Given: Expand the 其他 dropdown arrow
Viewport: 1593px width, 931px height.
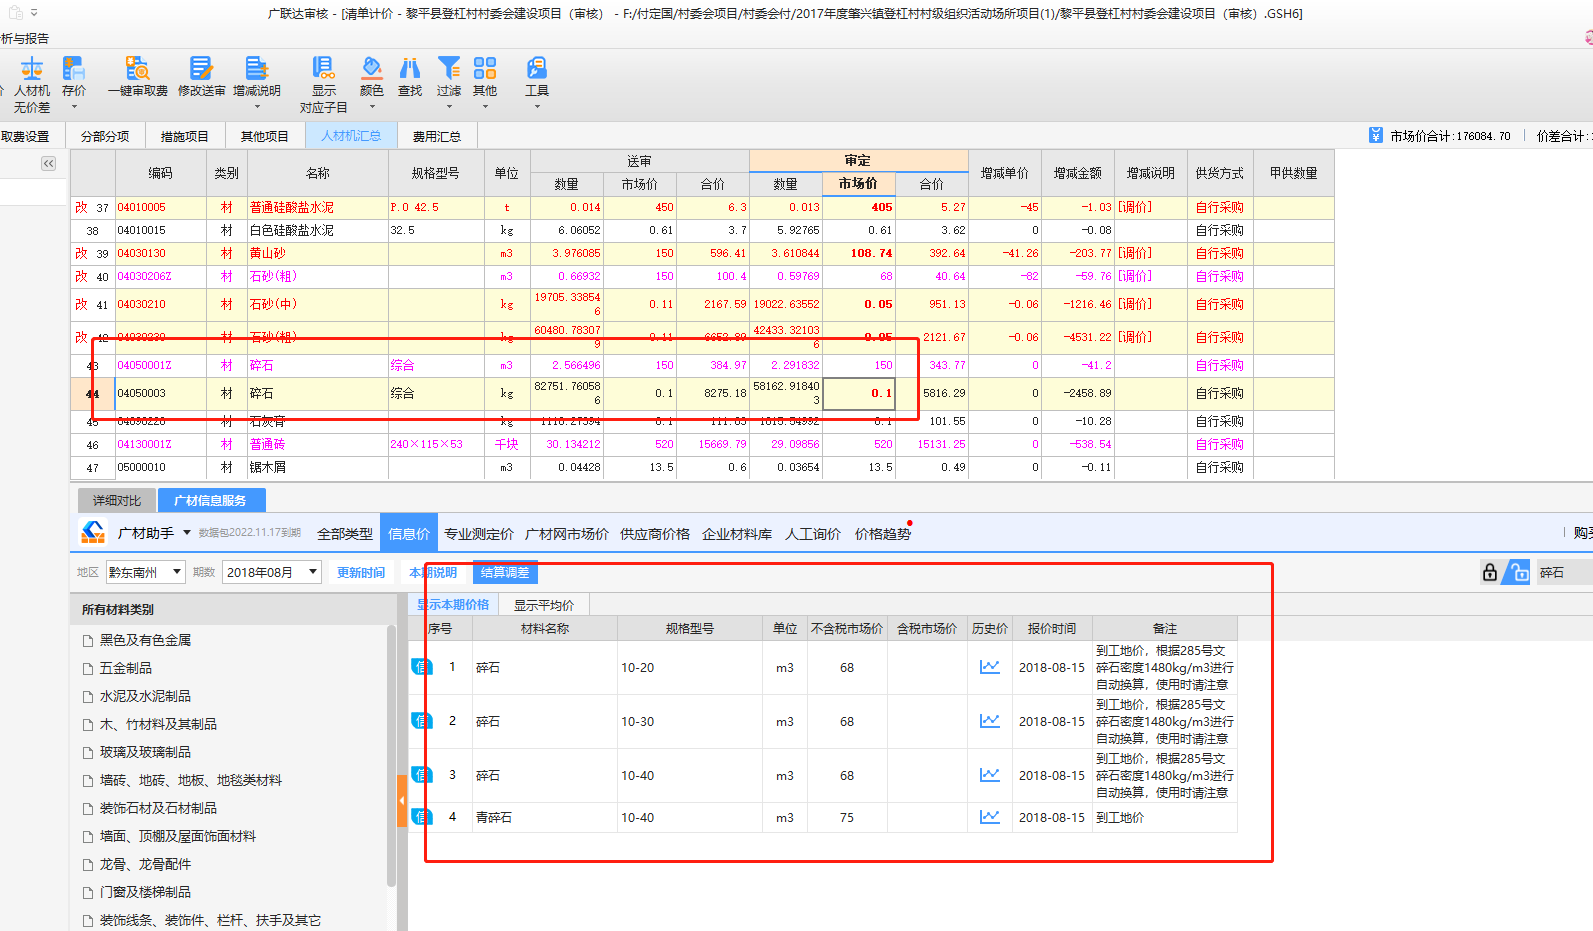Looking at the screenshot, I should [485, 106].
